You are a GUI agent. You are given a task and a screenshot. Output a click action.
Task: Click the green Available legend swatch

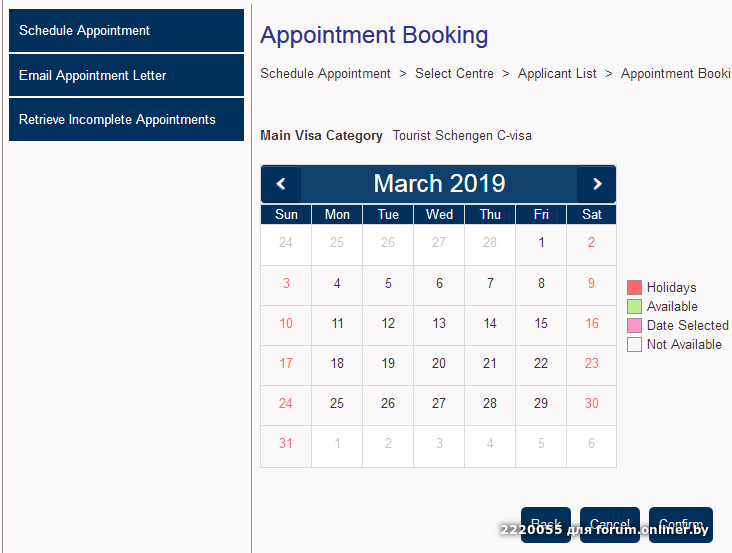634,307
